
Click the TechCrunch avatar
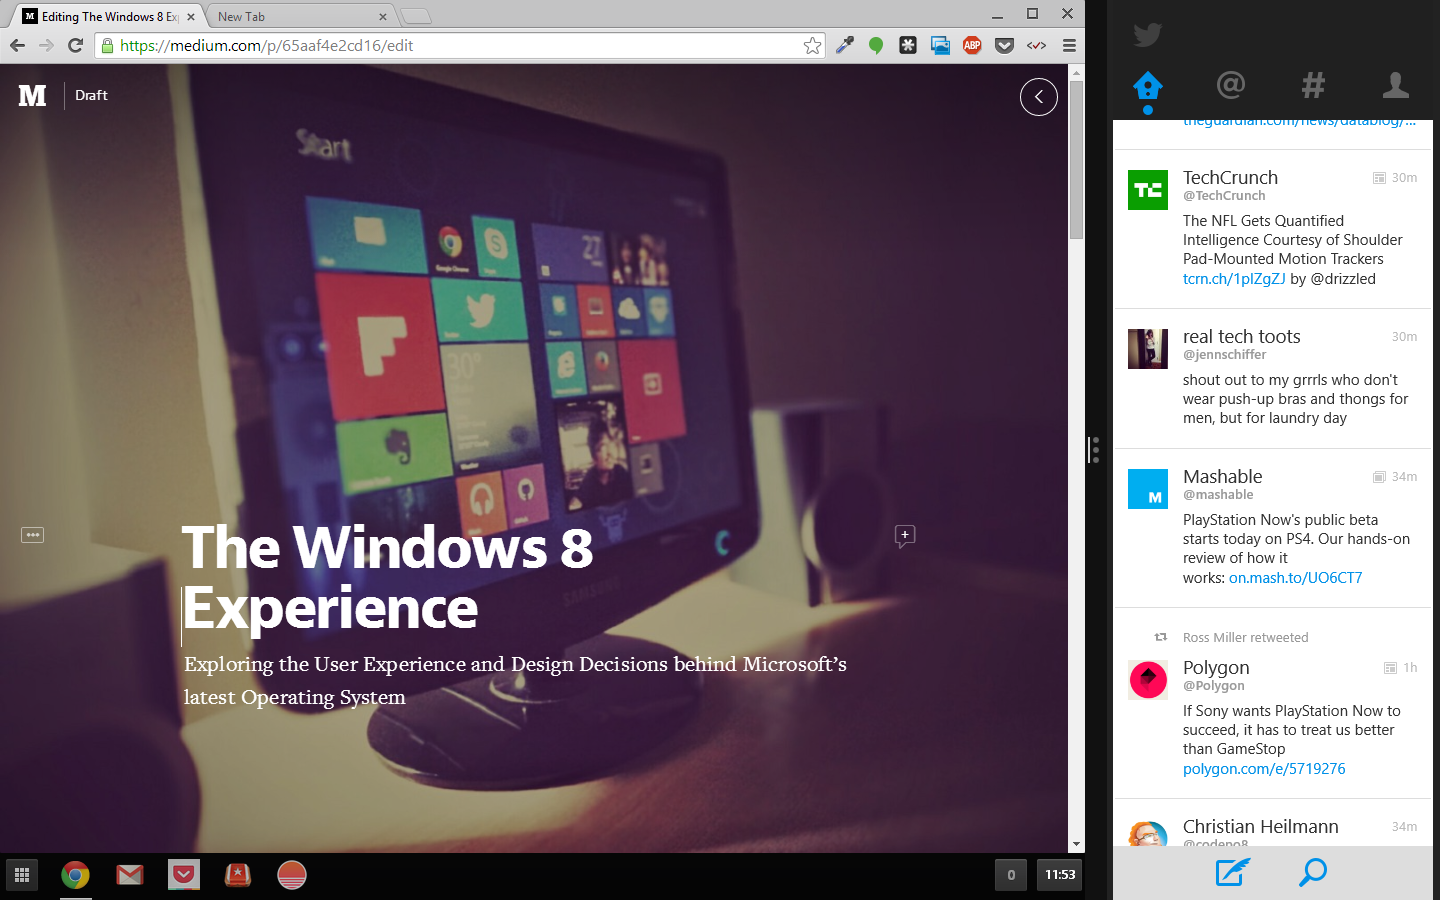pos(1148,190)
